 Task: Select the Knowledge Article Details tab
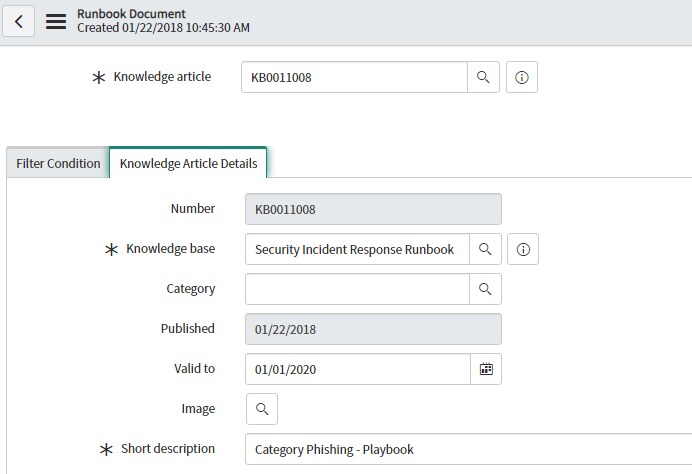coord(188,163)
